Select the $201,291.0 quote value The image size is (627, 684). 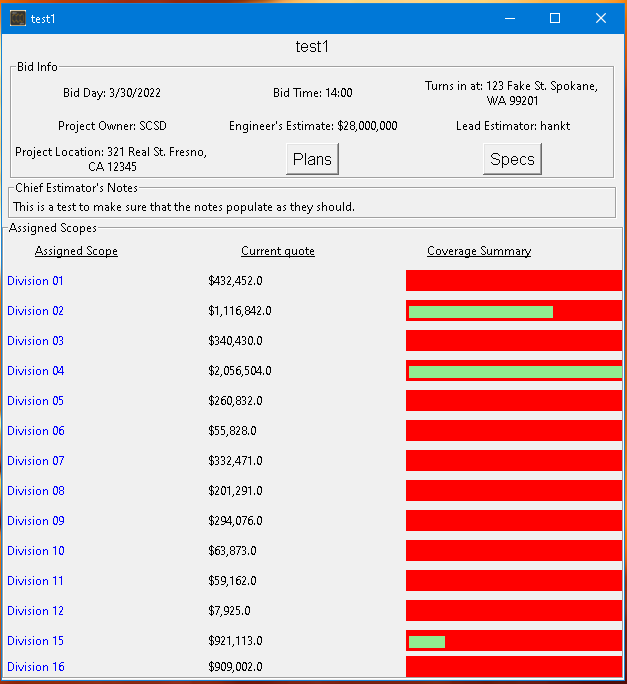click(x=236, y=491)
